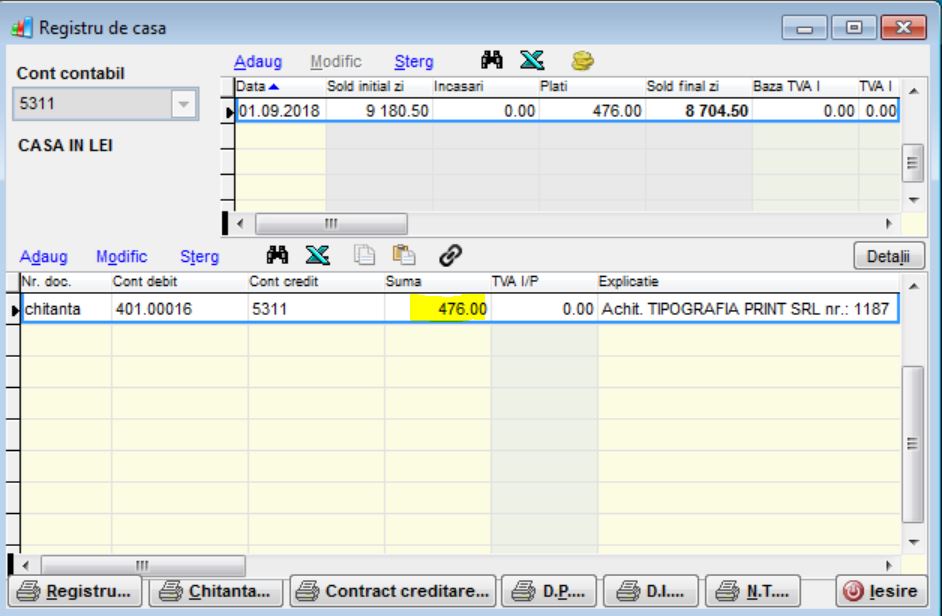This screenshot has height=616, width=942.
Task: Click upper grid scroll left arrow
Action: (240, 224)
